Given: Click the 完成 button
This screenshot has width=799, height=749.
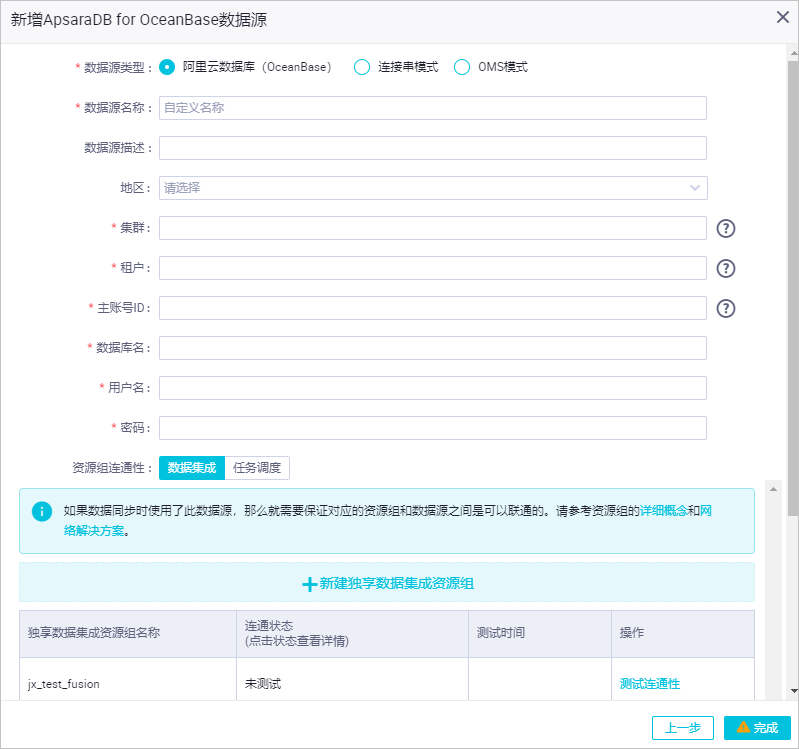Looking at the screenshot, I should pyautogui.click(x=757, y=728).
